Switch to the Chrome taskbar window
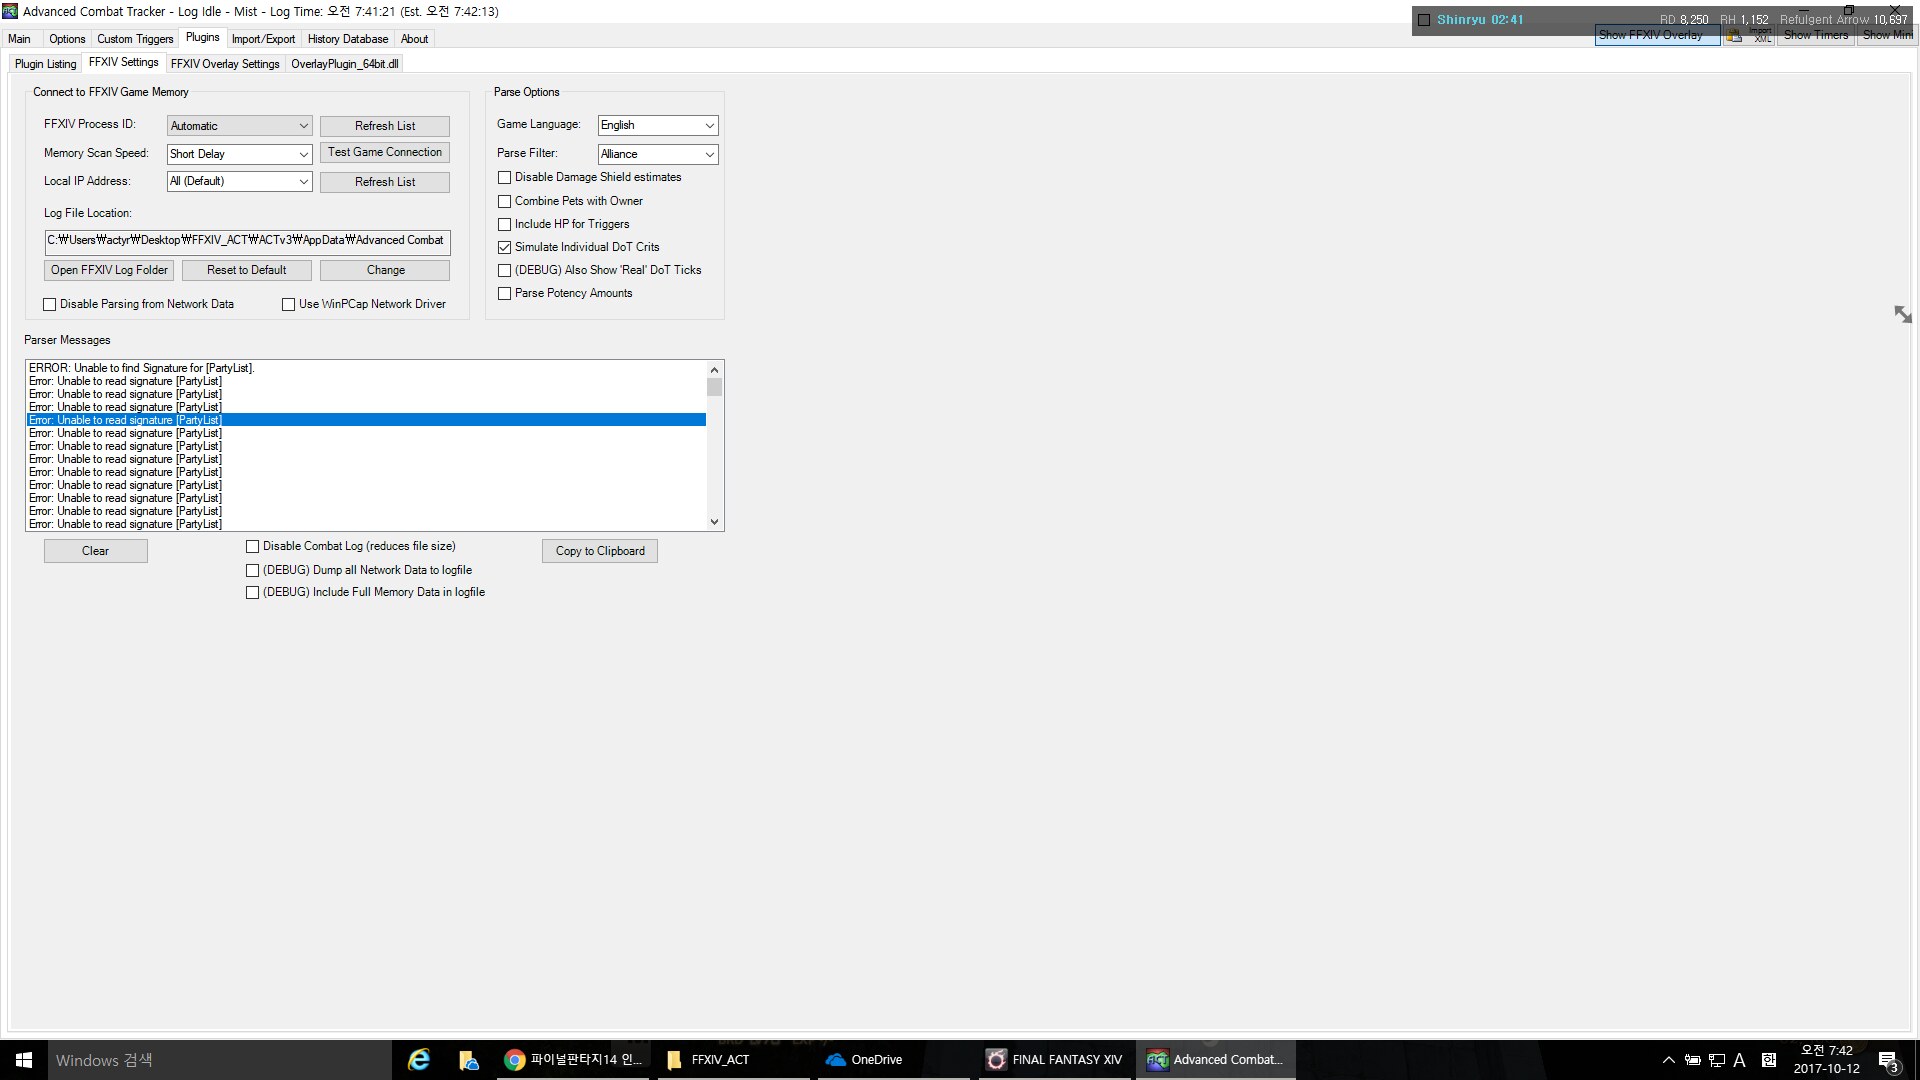The height and width of the screenshot is (1080, 1920). [574, 1060]
